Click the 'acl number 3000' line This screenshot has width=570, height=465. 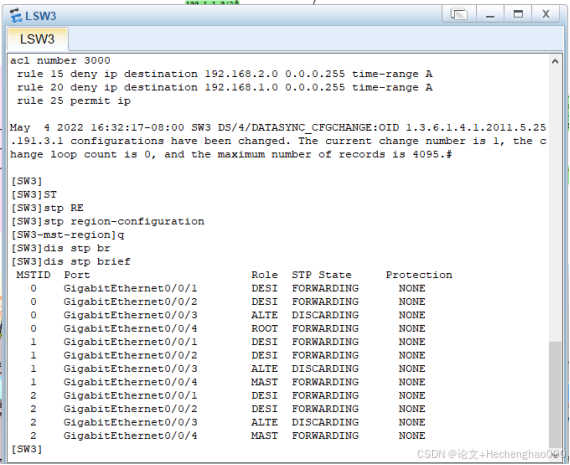pyautogui.click(x=60, y=60)
